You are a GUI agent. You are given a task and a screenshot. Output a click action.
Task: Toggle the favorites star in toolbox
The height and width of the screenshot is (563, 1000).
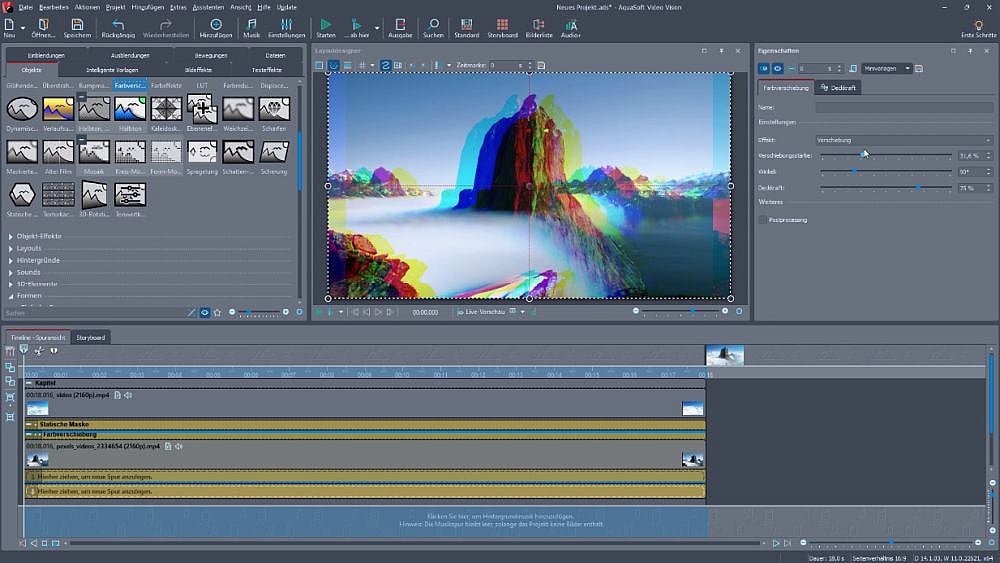pyautogui.click(x=217, y=312)
